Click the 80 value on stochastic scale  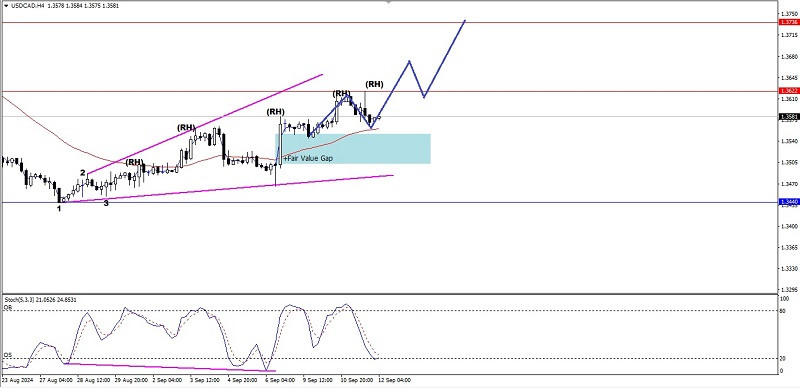pos(784,310)
